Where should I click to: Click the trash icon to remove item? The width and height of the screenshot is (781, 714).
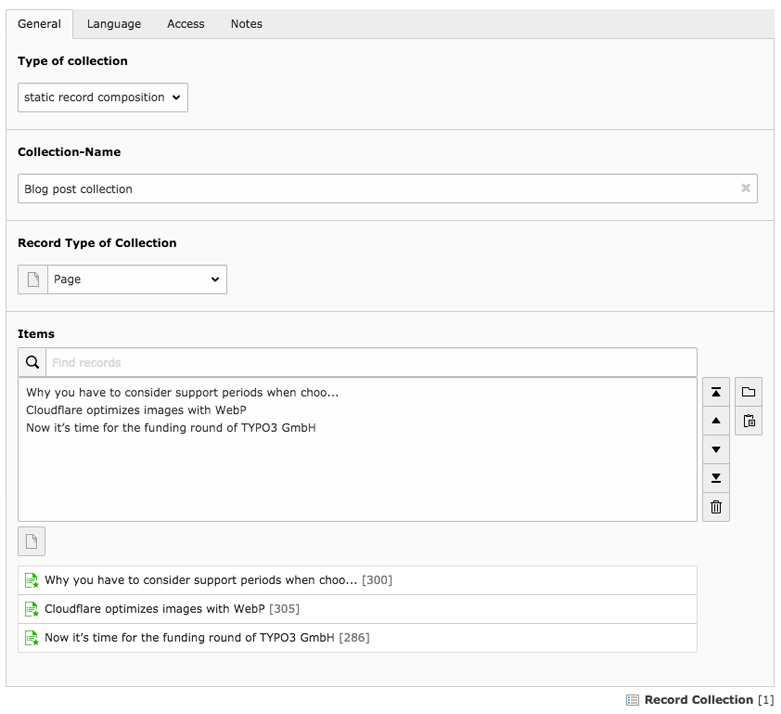click(x=716, y=507)
